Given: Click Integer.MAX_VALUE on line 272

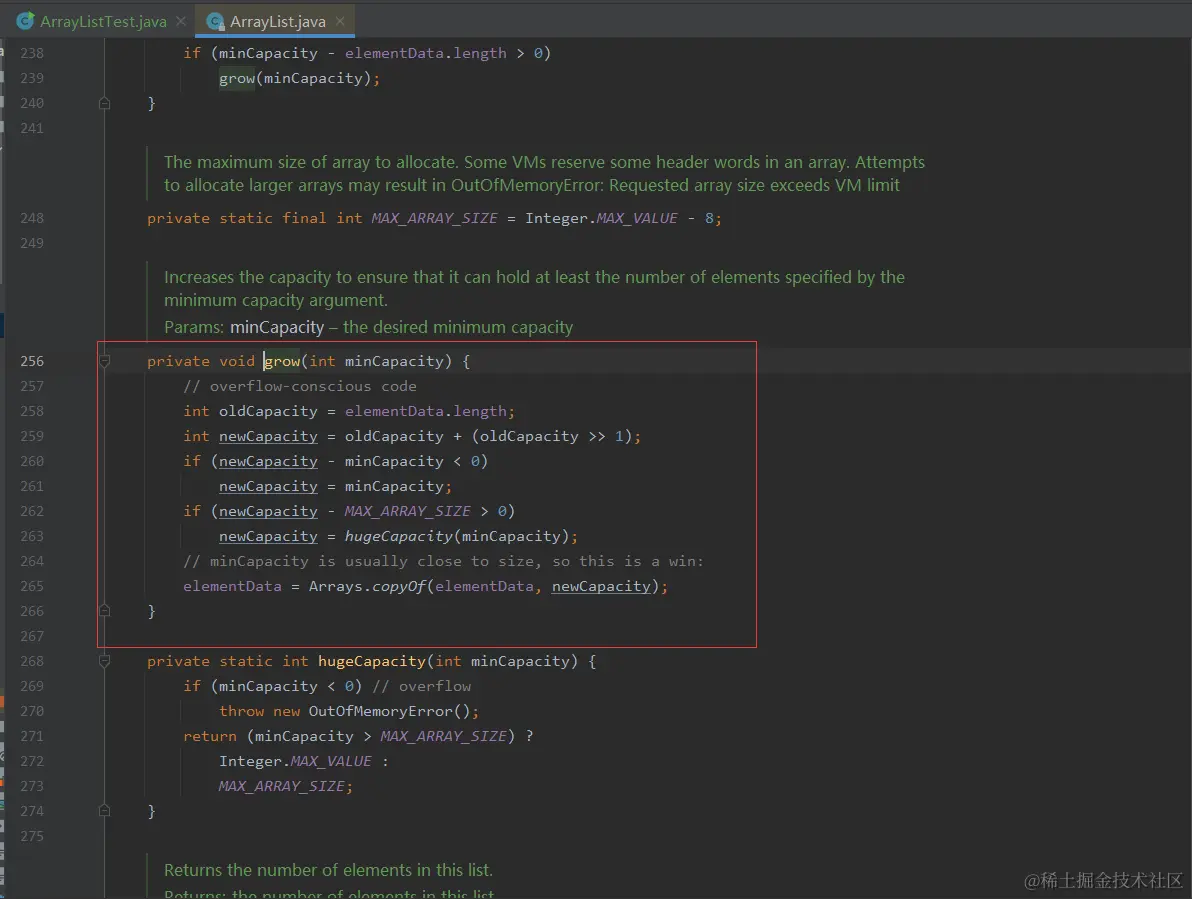Looking at the screenshot, I should [x=295, y=761].
